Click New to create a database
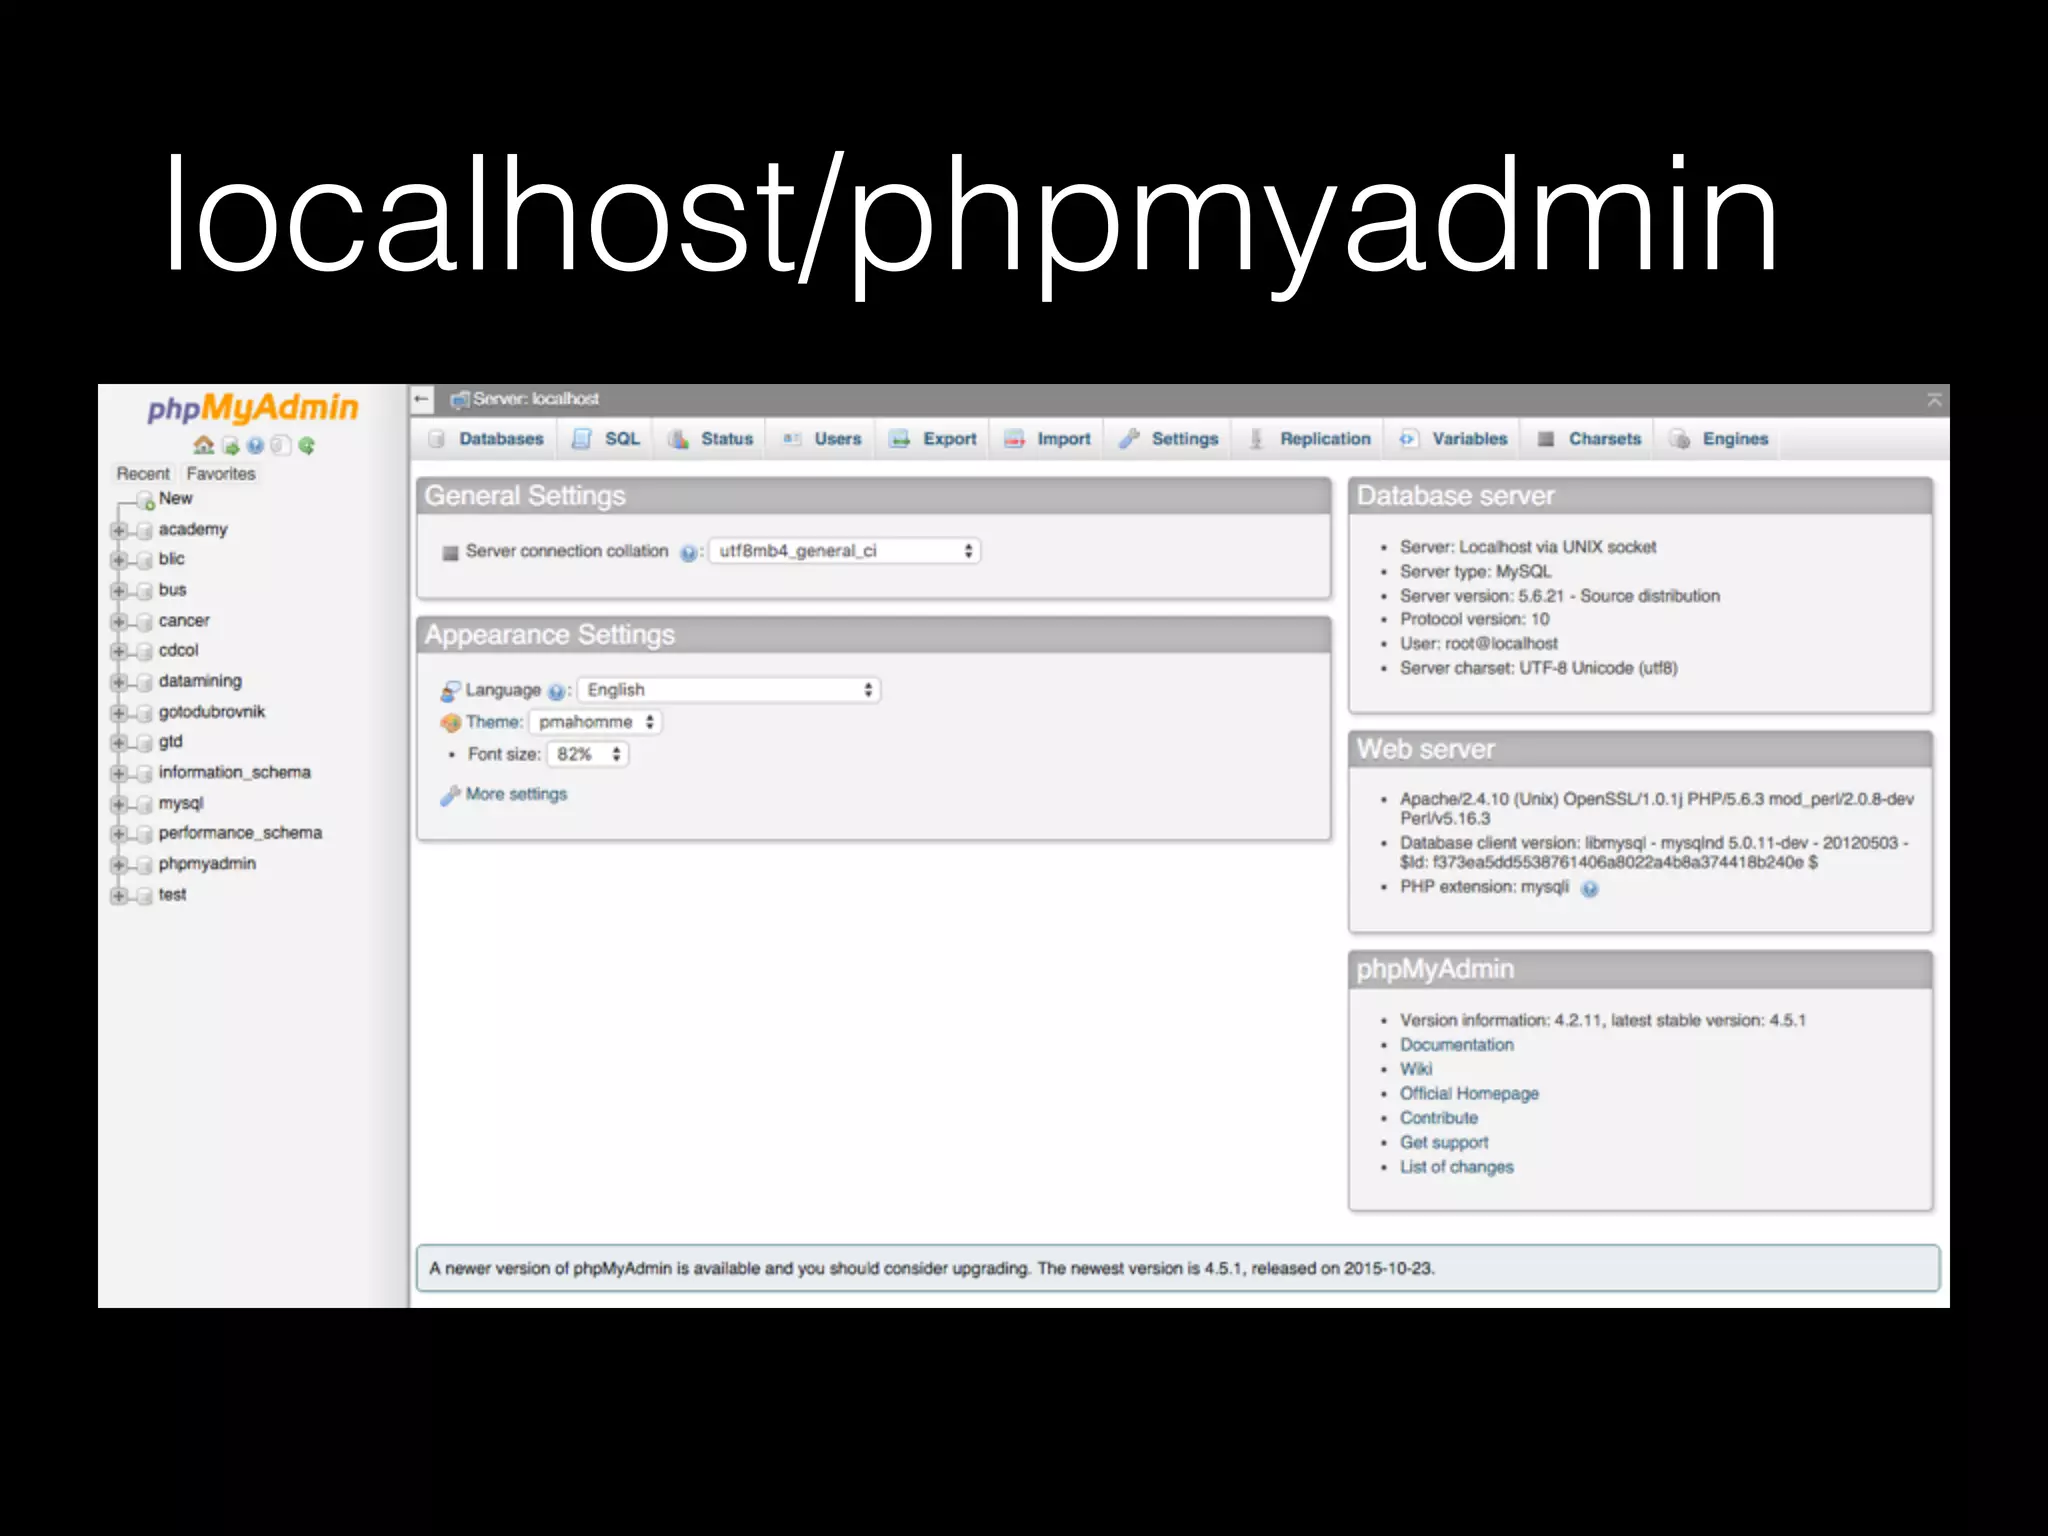The width and height of the screenshot is (2048, 1536). 175,498
